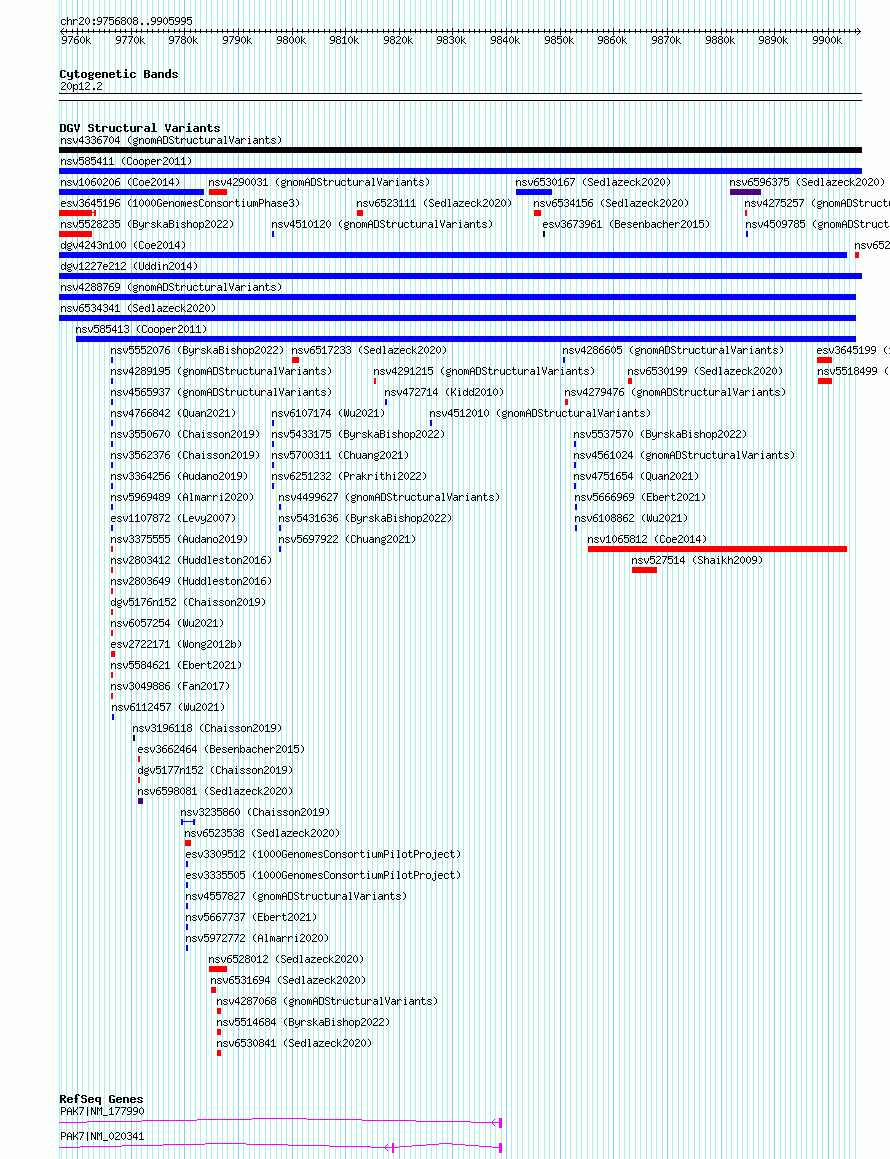
Task: Select nsv4751654 (Quan2021) label
Action: point(636,476)
